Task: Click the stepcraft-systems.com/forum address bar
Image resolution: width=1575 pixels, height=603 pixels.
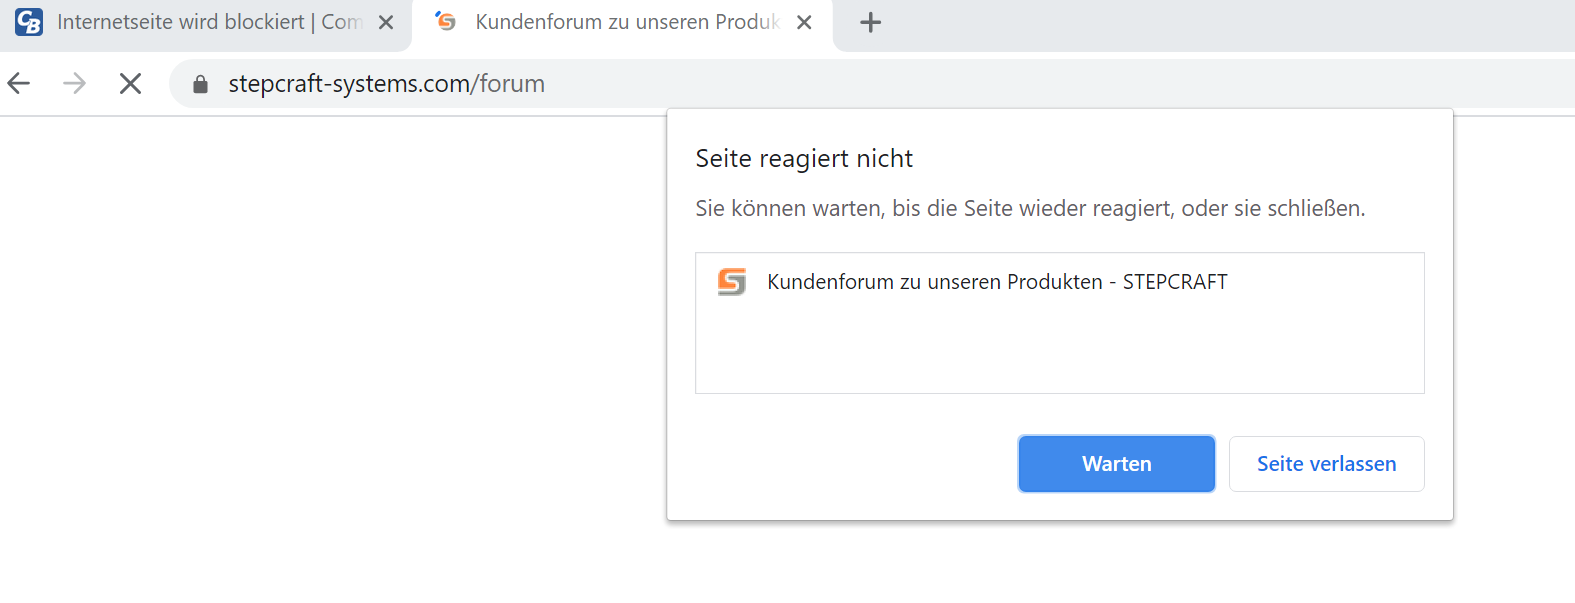Action: [700, 84]
